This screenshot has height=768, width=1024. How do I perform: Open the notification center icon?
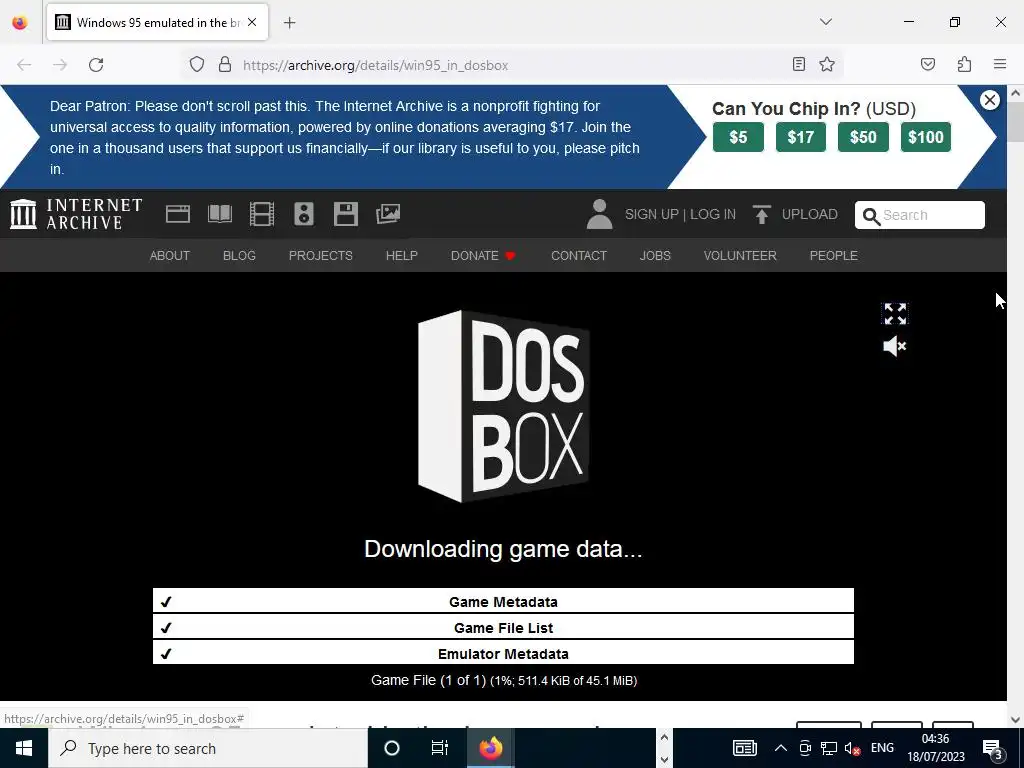pyautogui.click(x=993, y=748)
